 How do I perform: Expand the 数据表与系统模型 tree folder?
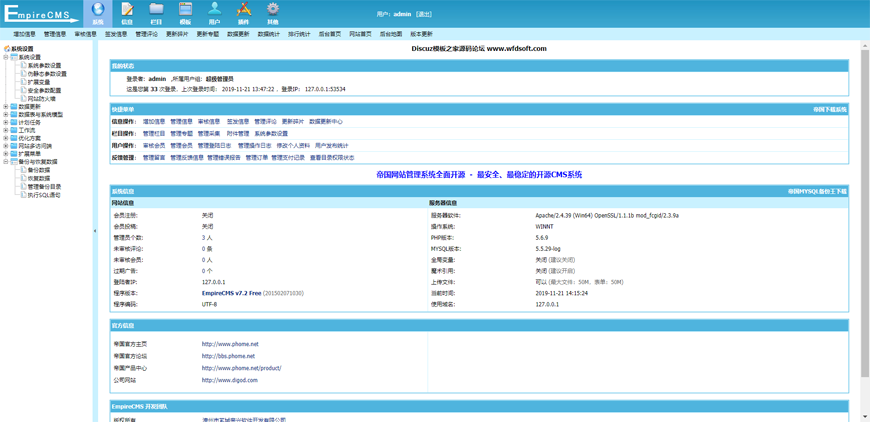(x=6, y=115)
